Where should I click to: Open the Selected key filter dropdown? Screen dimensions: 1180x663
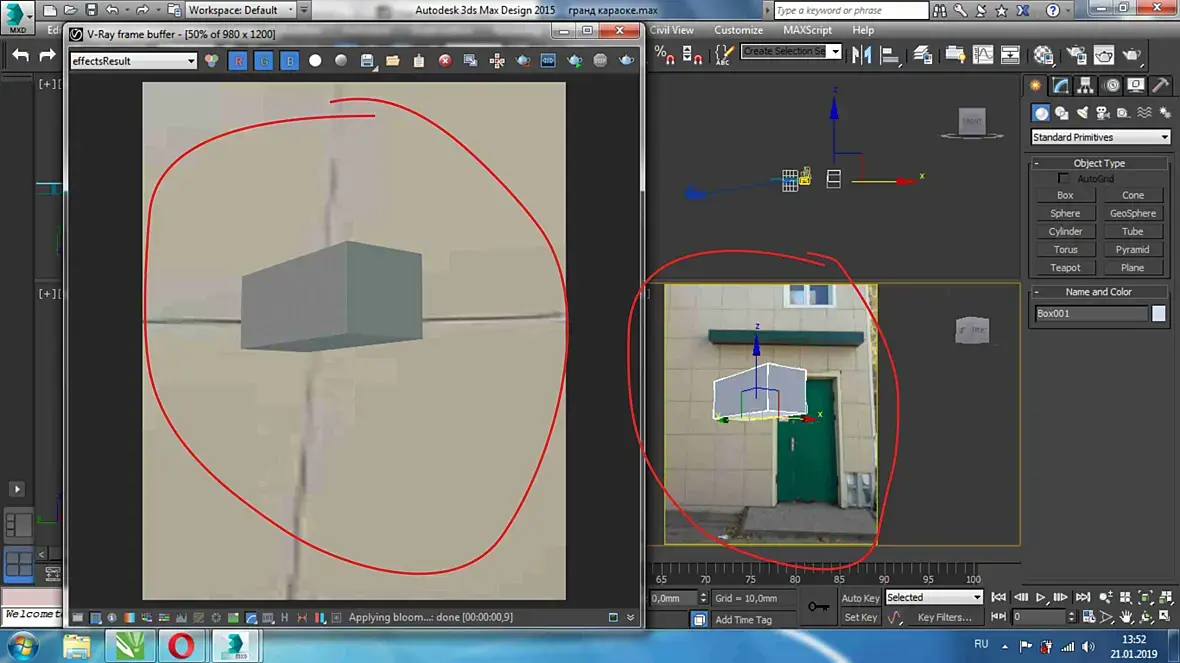(934, 598)
